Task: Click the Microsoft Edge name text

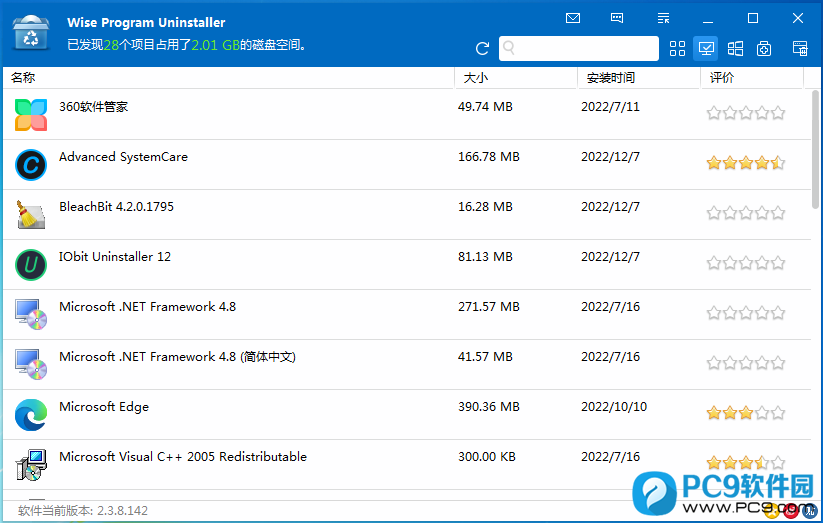Action: point(104,406)
